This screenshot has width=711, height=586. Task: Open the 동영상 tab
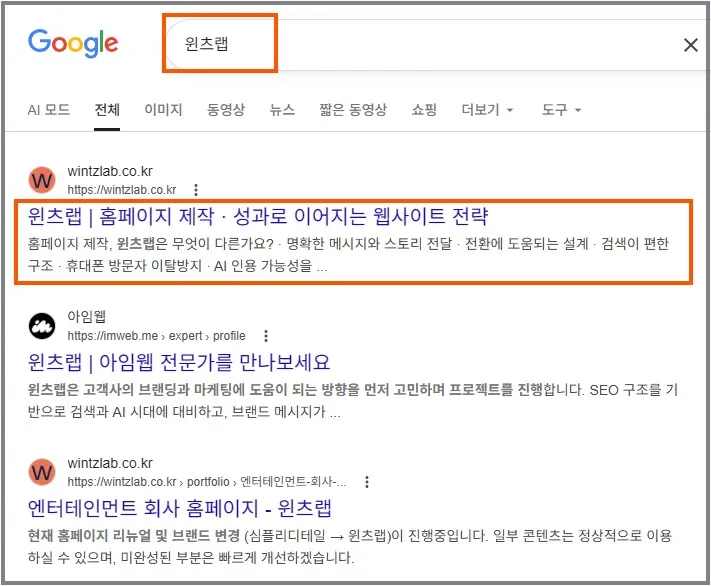(x=226, y=110)
